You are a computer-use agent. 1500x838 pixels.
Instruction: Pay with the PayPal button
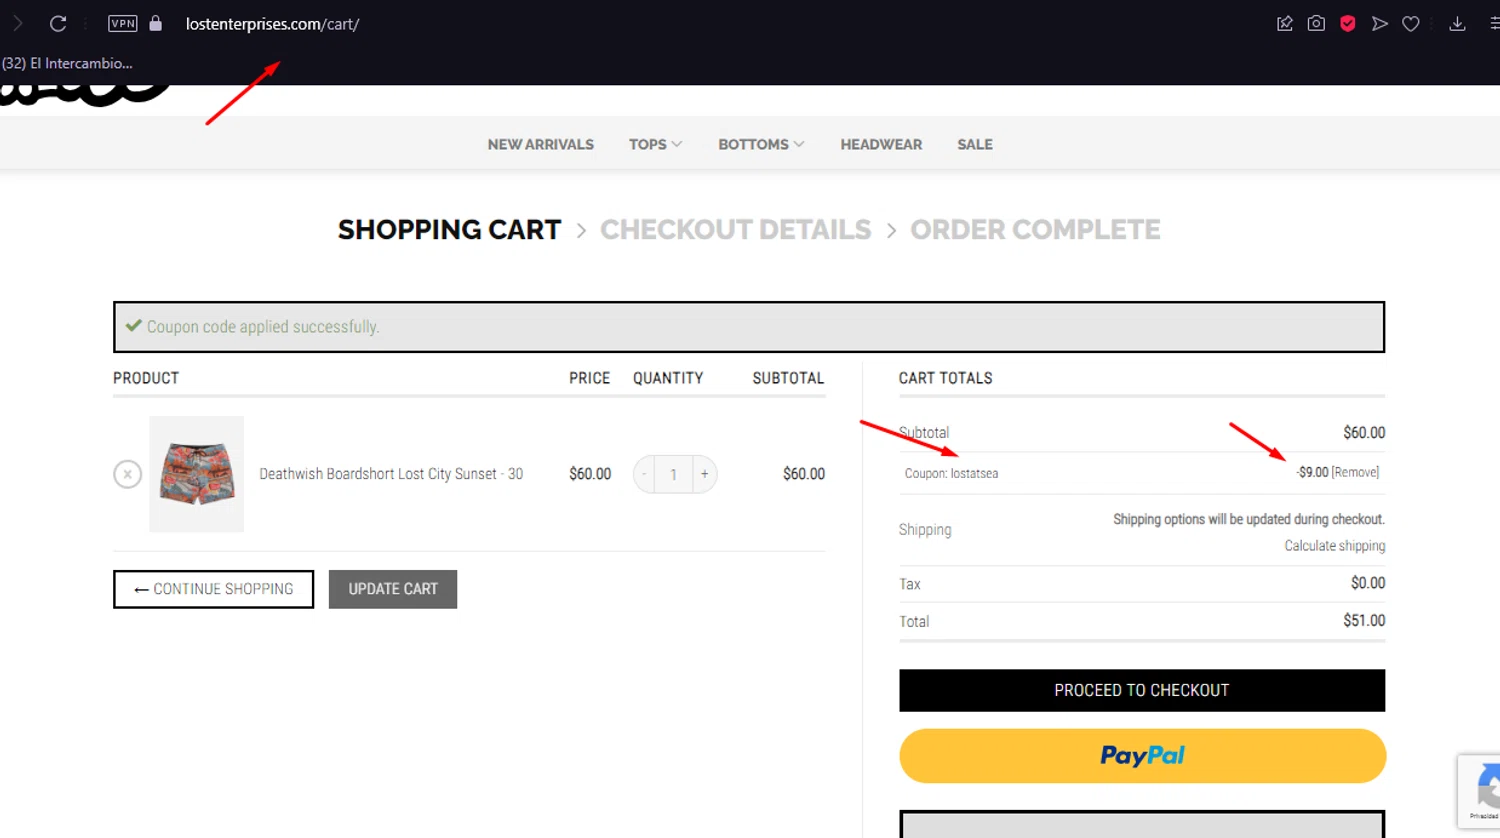[1142, 755]
